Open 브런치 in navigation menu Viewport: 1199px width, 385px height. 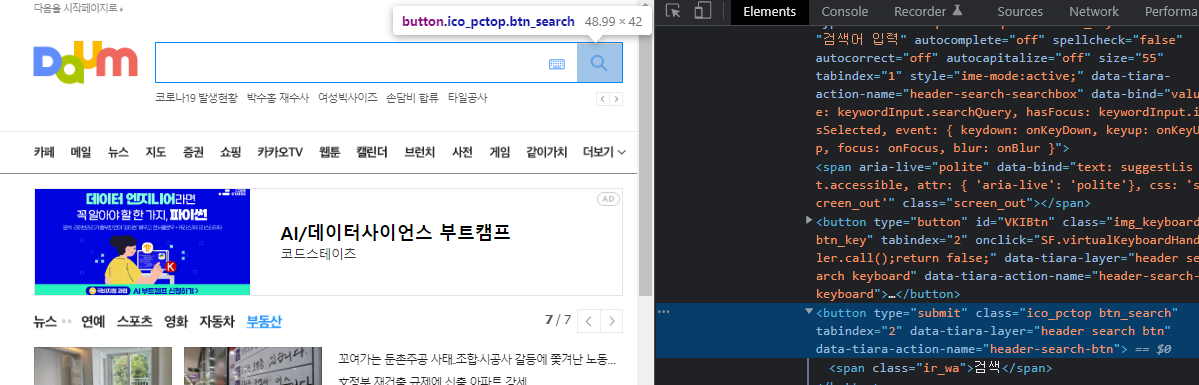(420, 152)
